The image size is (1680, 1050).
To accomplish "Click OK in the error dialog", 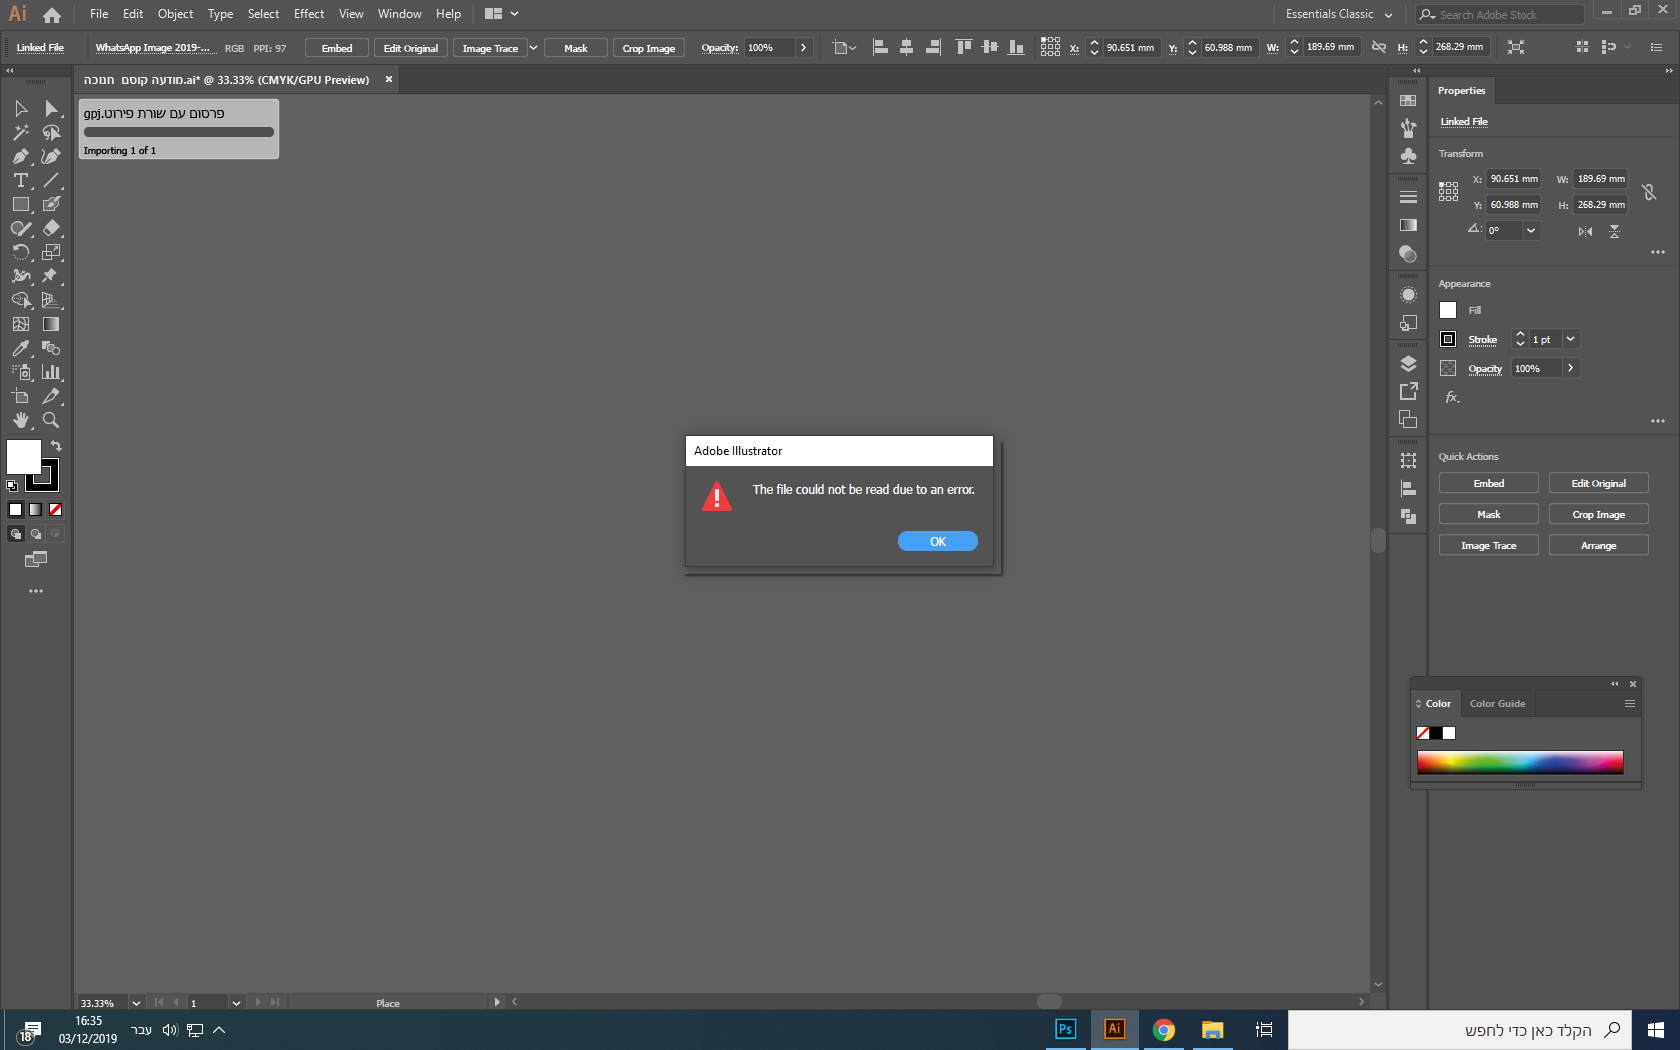I will click(x=938, y=541).
